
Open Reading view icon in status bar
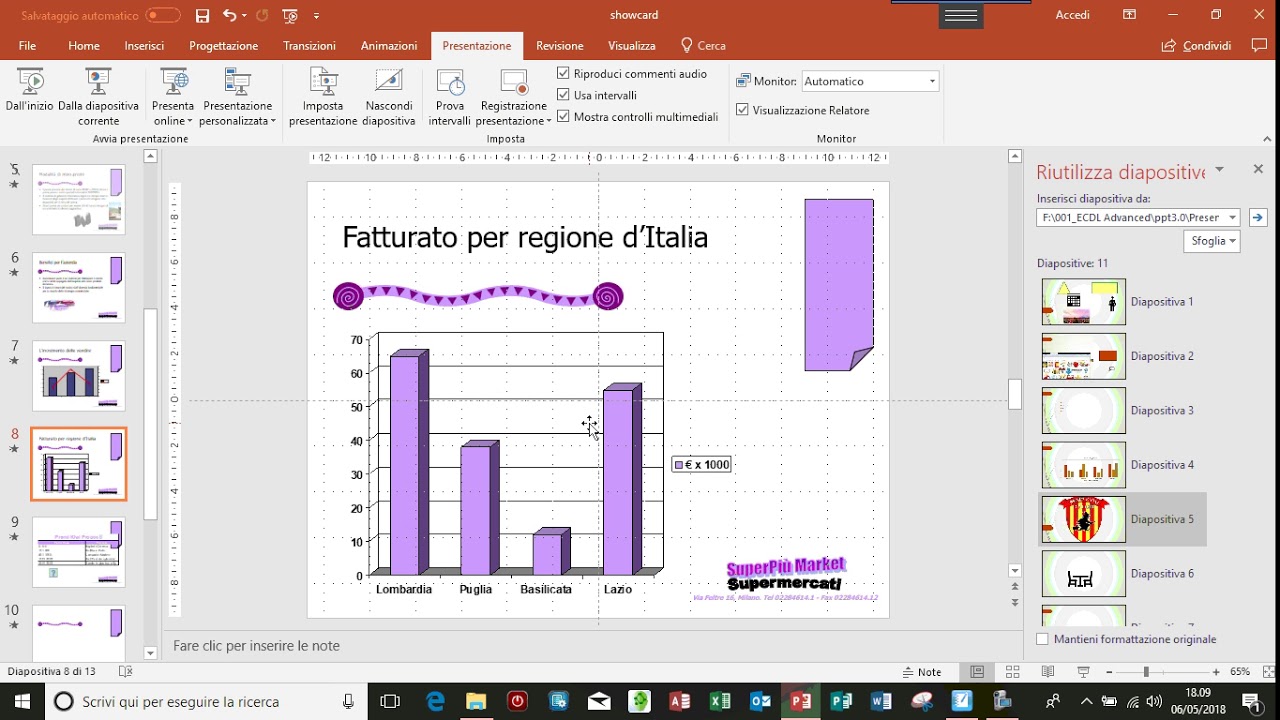[x=1048, y=672]
